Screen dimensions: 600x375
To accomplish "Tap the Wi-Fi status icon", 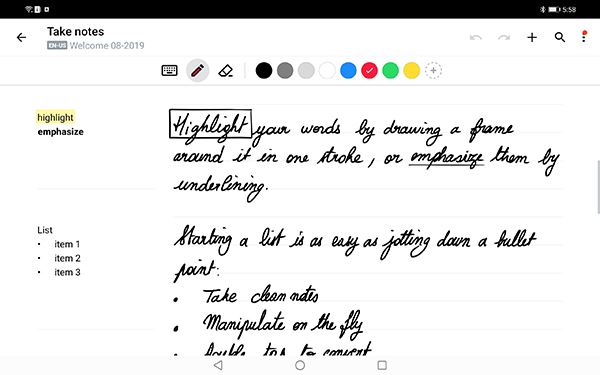I will coord(29,9).
